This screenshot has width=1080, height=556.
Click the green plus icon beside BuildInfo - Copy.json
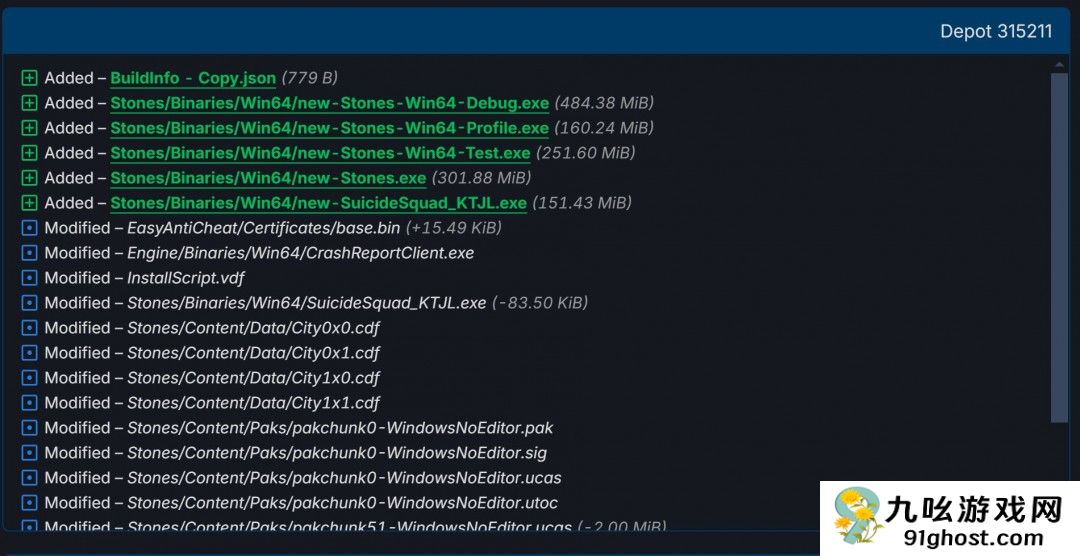[29, 78]
